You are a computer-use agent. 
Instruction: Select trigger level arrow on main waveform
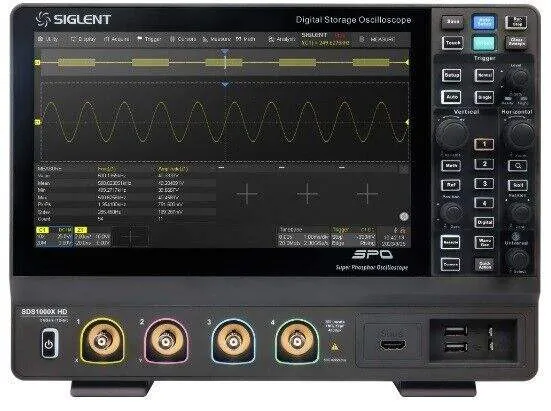click(407, 122)
